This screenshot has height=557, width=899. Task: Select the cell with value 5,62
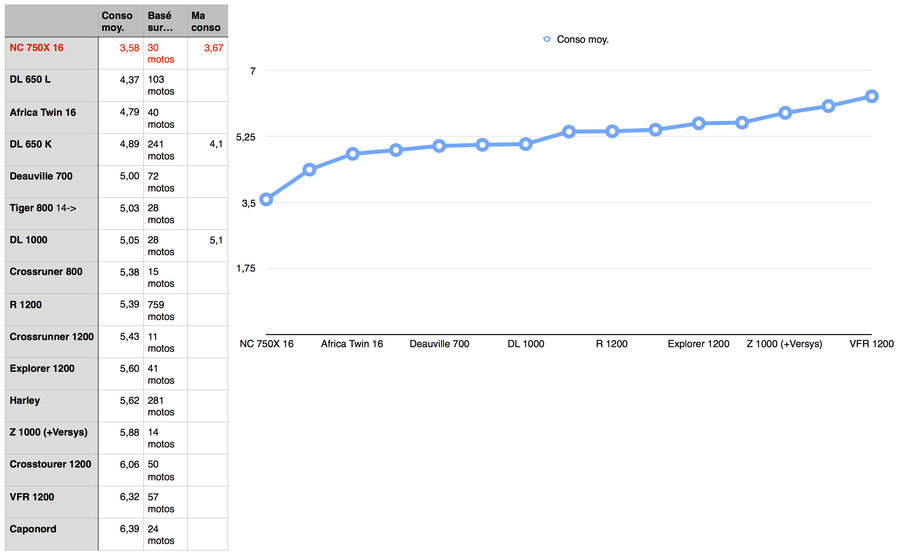[x=121, y=406]
